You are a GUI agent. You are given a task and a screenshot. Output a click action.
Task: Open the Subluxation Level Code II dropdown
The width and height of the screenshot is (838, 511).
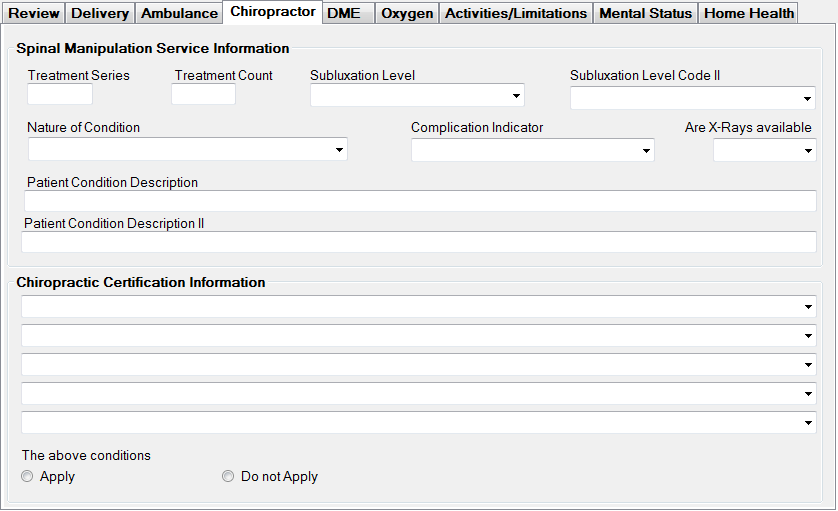click(x=692, y=98)
